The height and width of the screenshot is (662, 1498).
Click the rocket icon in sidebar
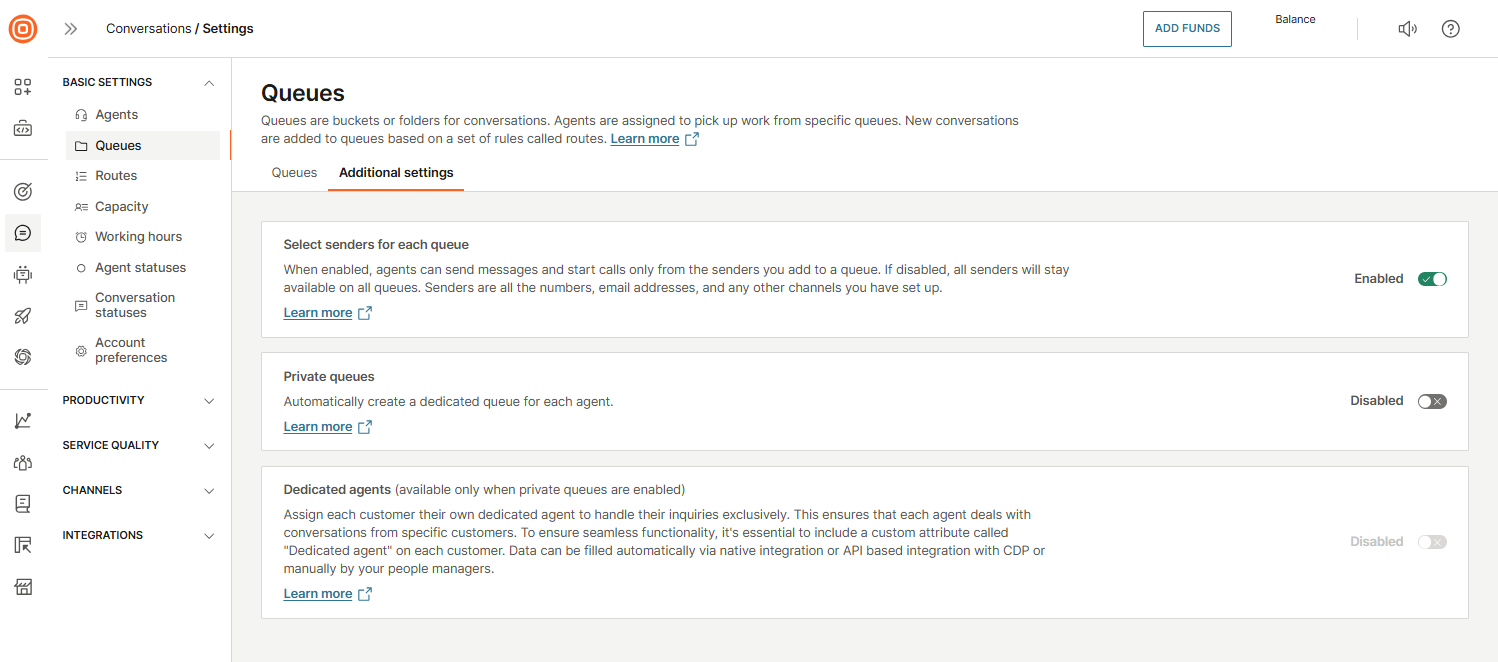click(x=23, y=316)
